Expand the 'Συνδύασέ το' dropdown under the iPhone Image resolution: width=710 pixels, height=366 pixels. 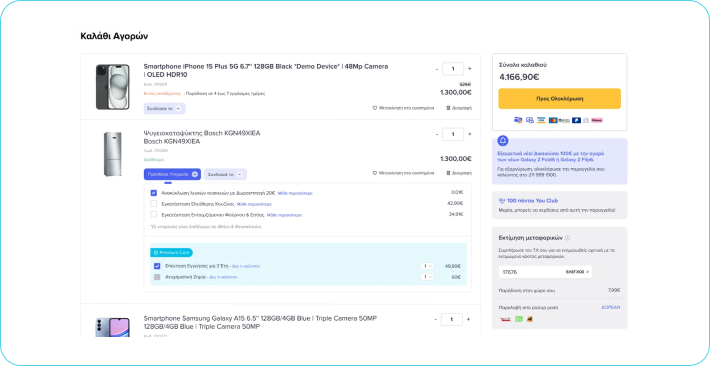[164, 109]
